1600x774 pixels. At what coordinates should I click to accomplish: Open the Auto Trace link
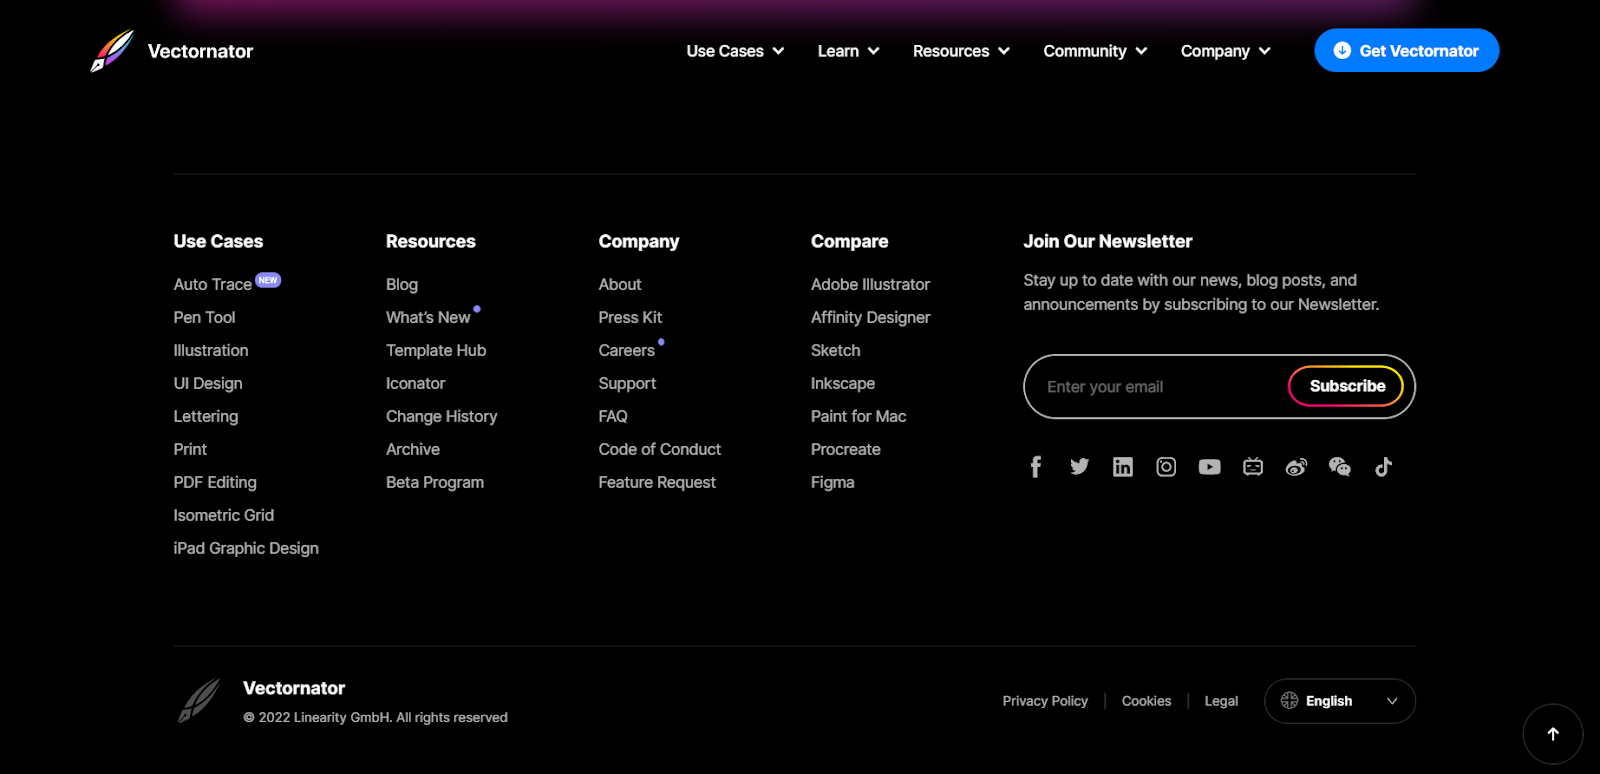pyautogui.click(x=213, y=285)
